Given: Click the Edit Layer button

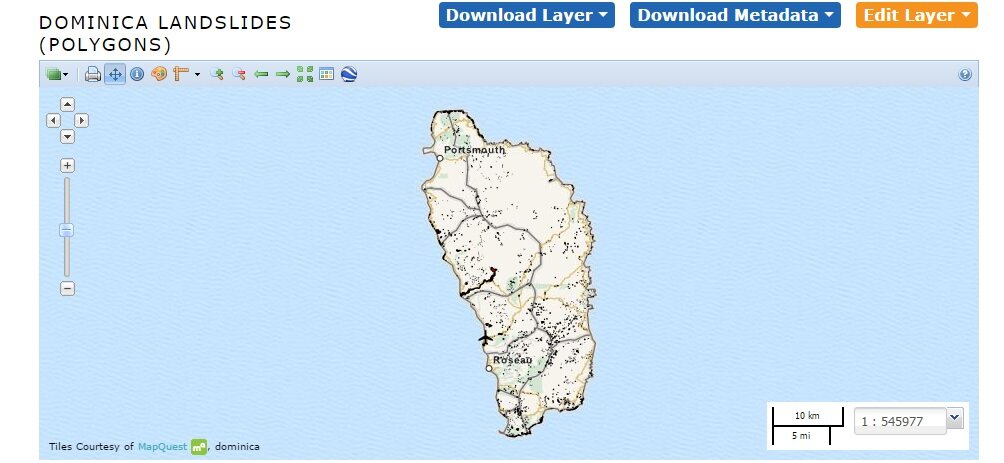Looking at the screenshot, I should [x=915, y=15].
